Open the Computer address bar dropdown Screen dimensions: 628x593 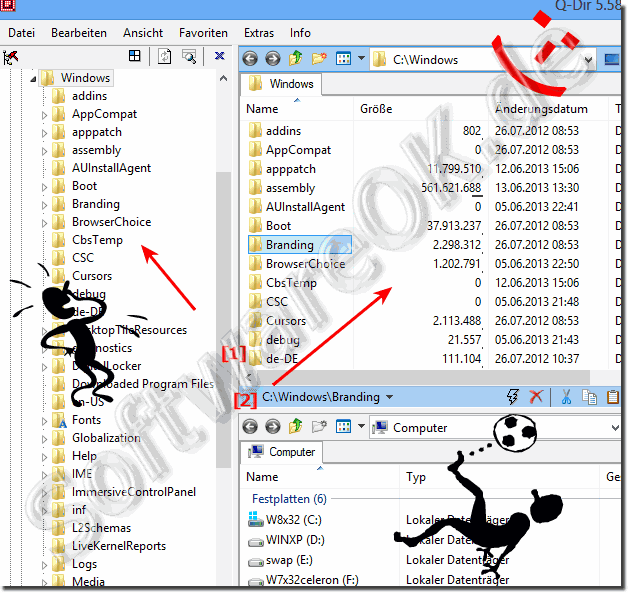pos(615,428)
